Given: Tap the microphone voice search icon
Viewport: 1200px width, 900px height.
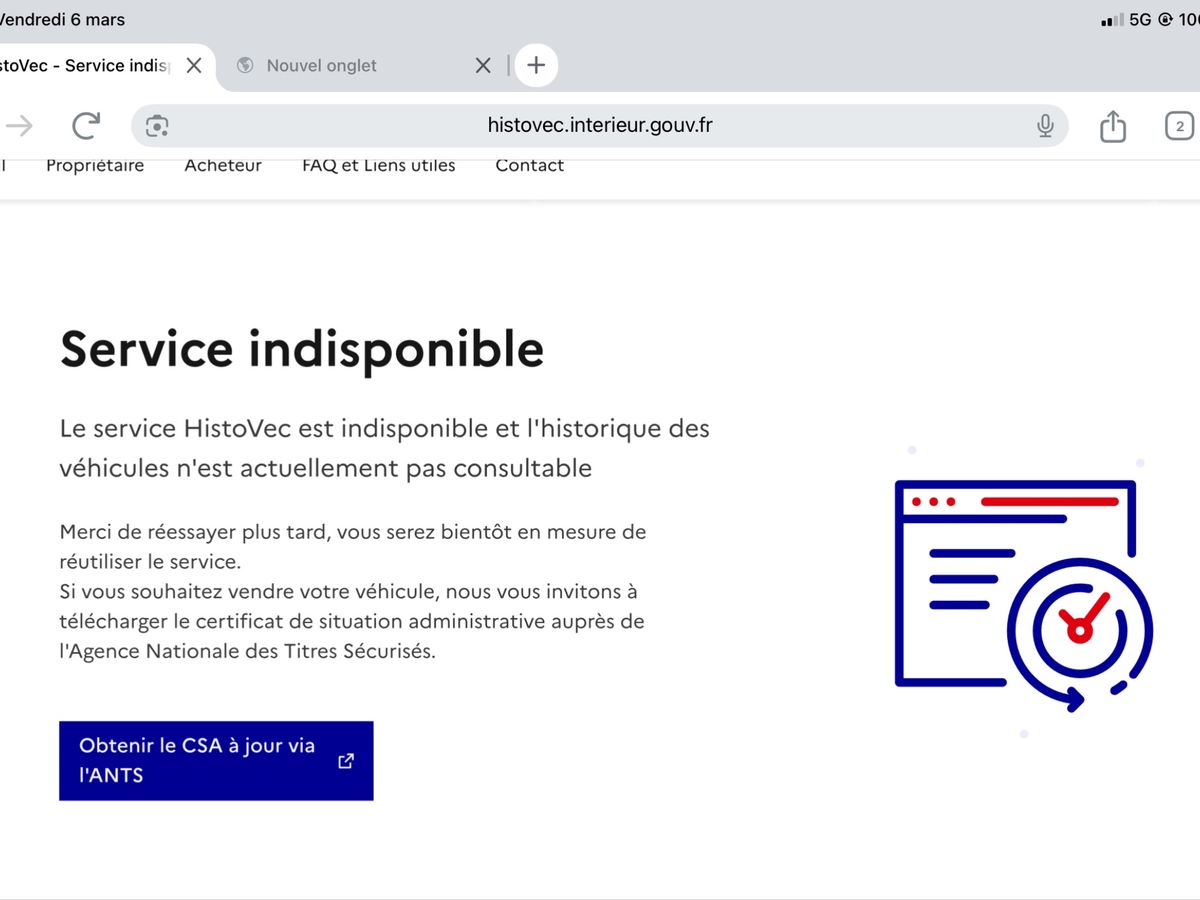Looking at the screenshot, I should coord(1045,126).
